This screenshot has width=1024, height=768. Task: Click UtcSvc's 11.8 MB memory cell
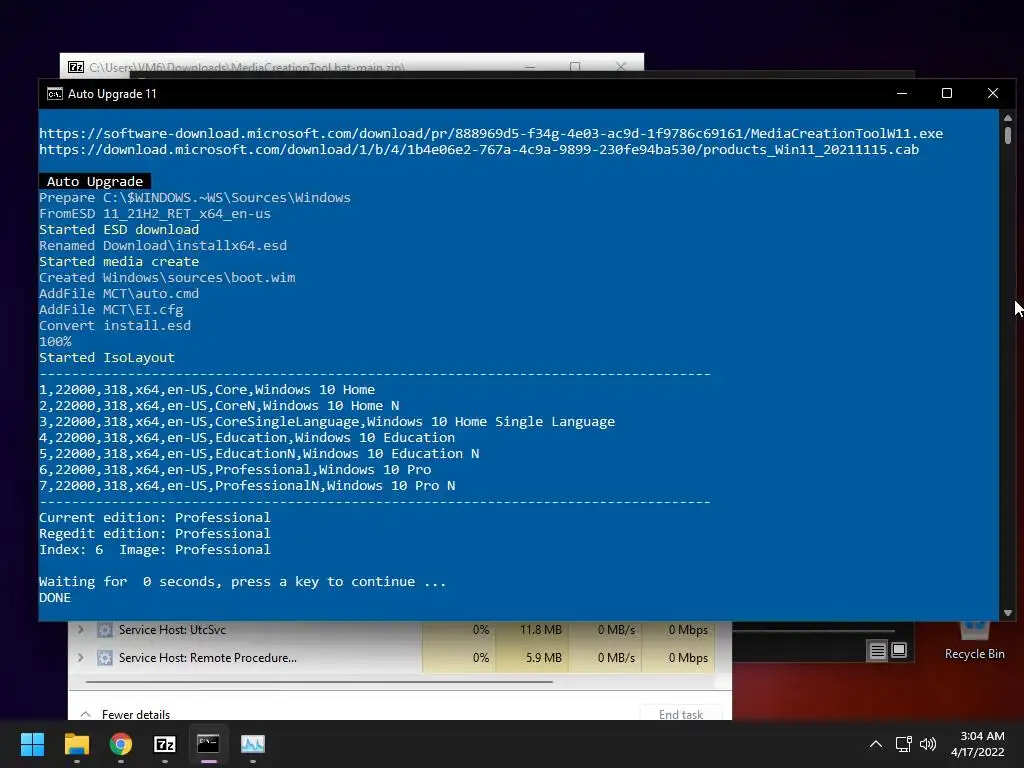532,630
